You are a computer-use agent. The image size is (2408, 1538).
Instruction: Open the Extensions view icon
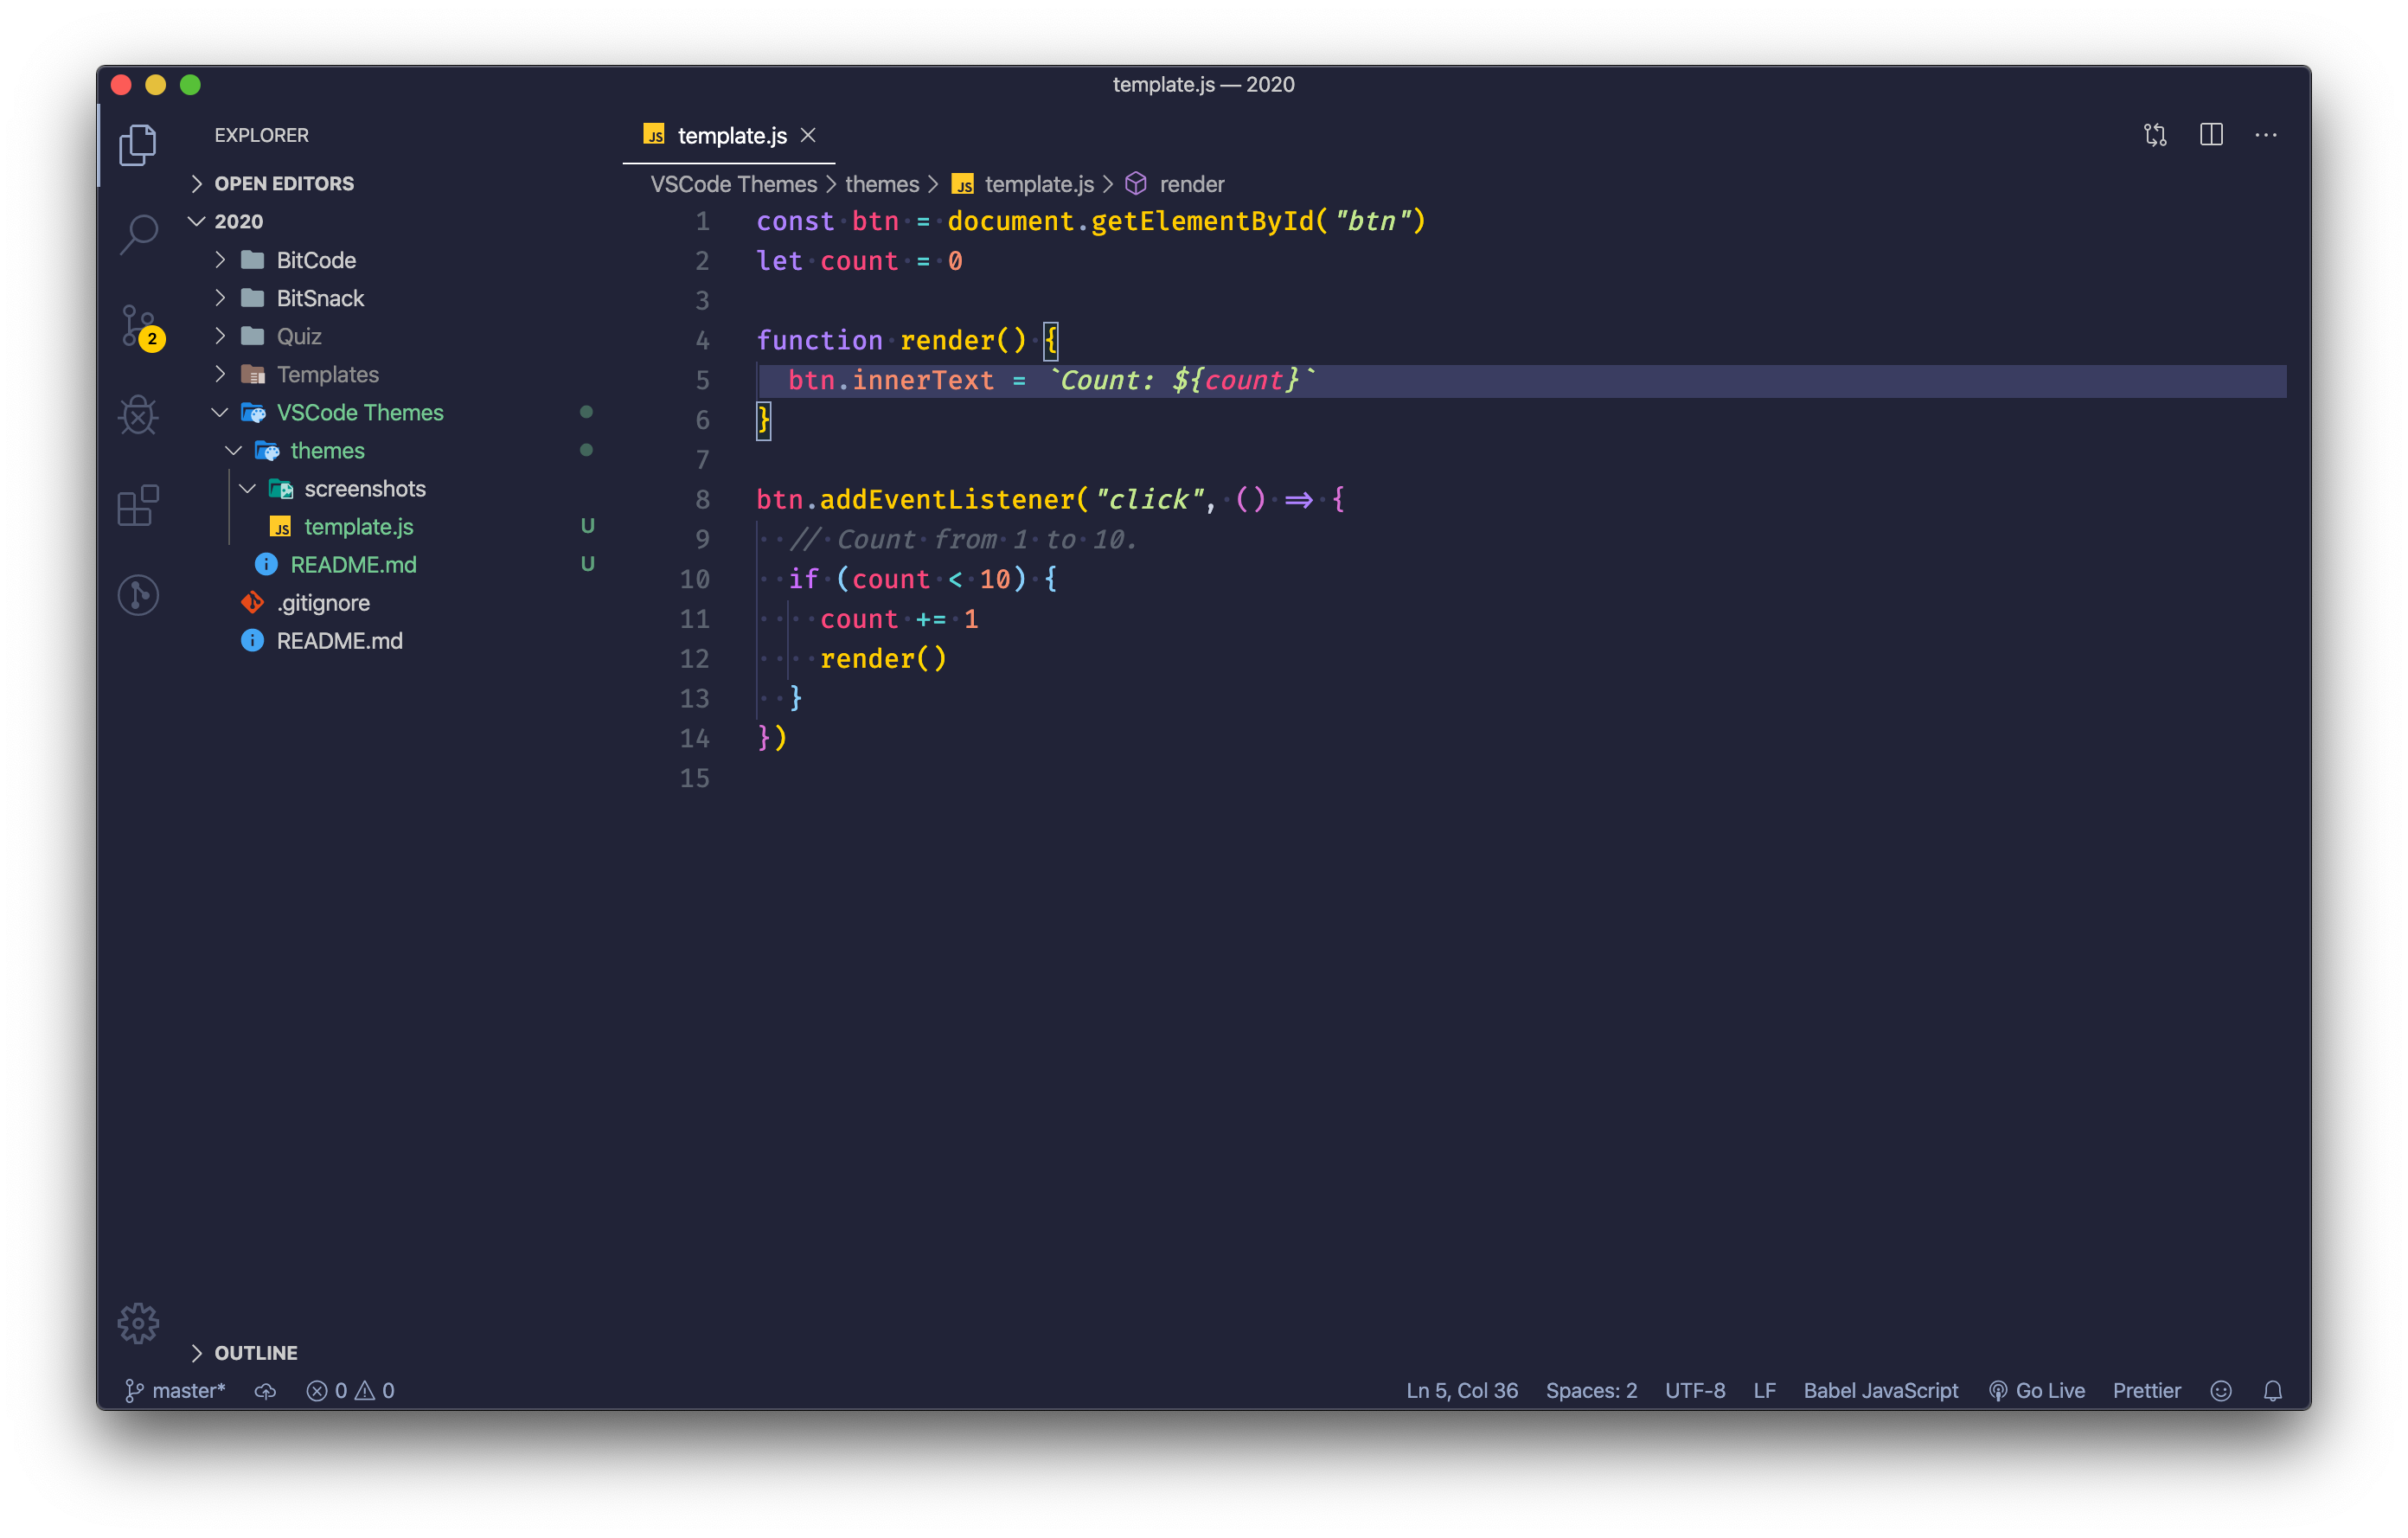click(x=138, y=505)
